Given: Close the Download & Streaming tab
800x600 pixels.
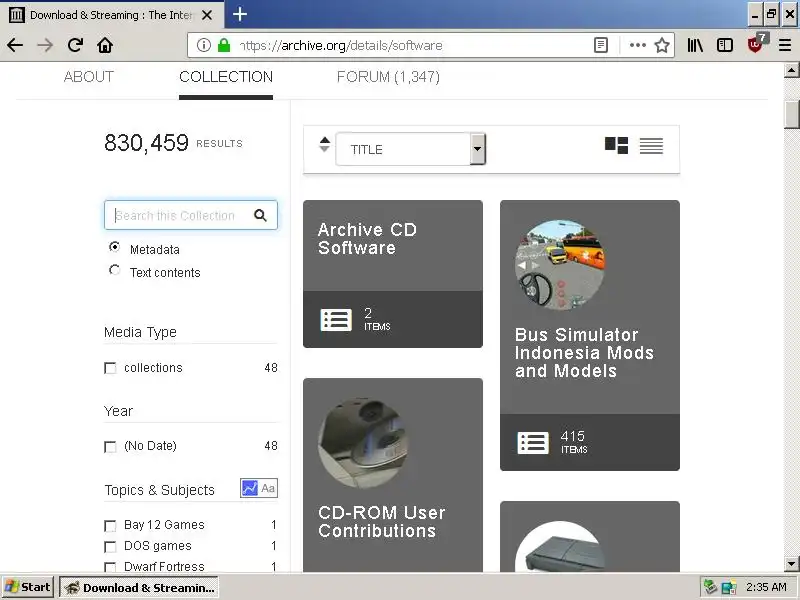Looking at the screenshot, I should (x=207, y=15).
